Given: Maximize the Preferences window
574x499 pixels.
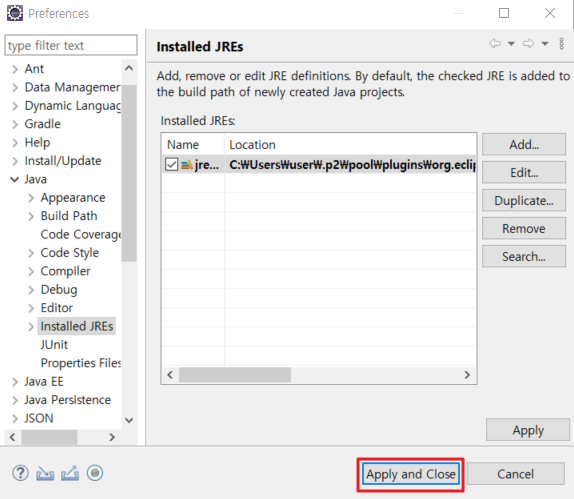Looking at the screenshot, I should (x=504, y=13).
